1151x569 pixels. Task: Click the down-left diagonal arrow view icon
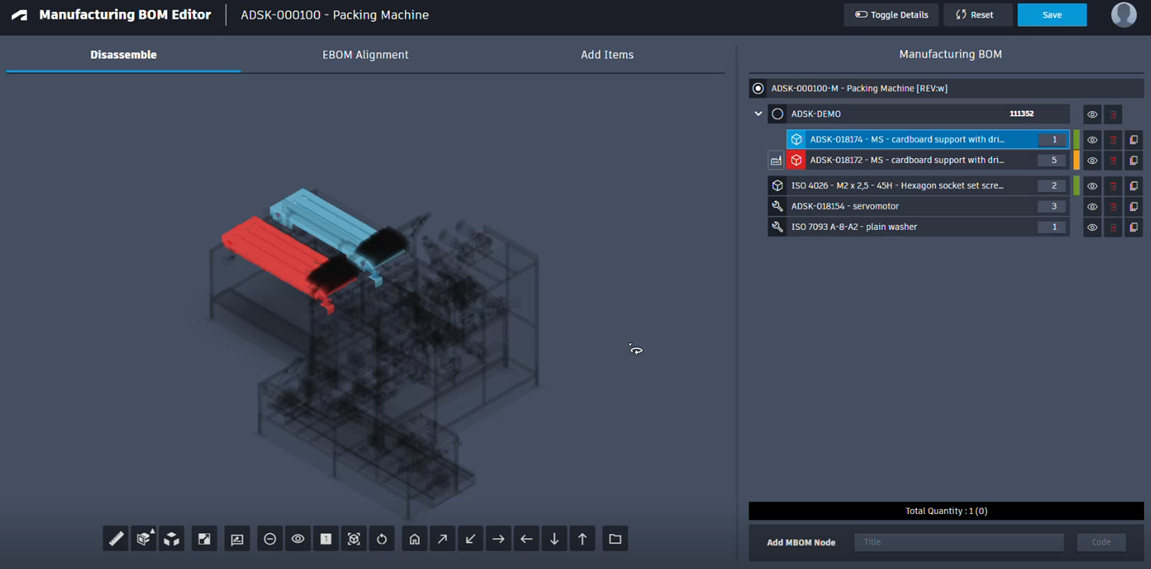pyautogui.click(x=471, y=539)
